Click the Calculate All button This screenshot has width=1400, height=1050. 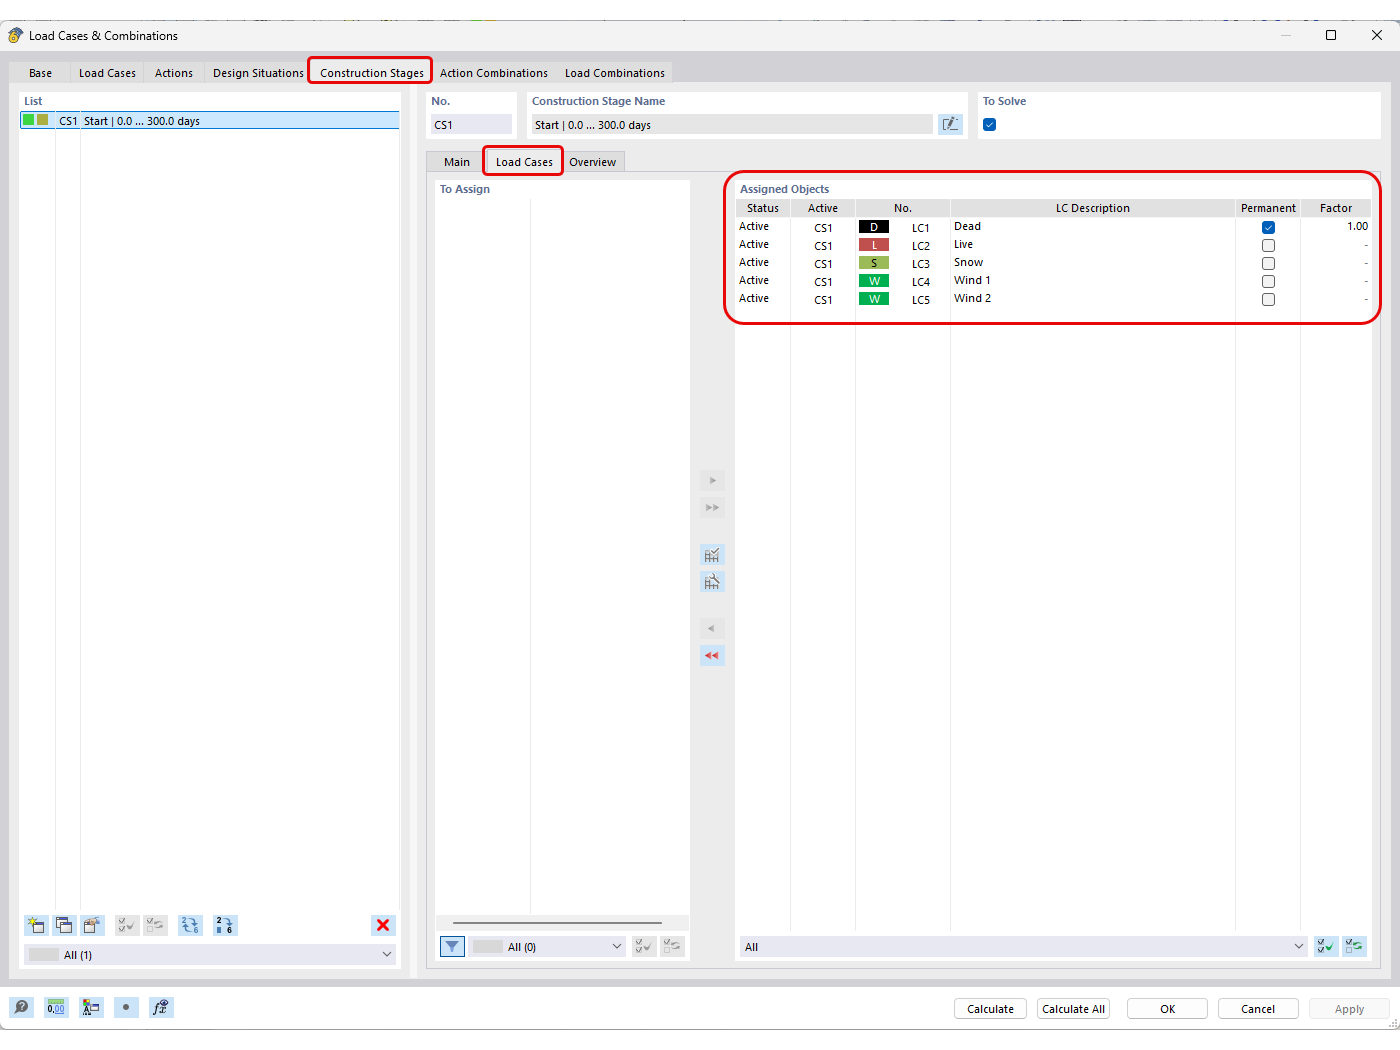coord(1073,1008)
